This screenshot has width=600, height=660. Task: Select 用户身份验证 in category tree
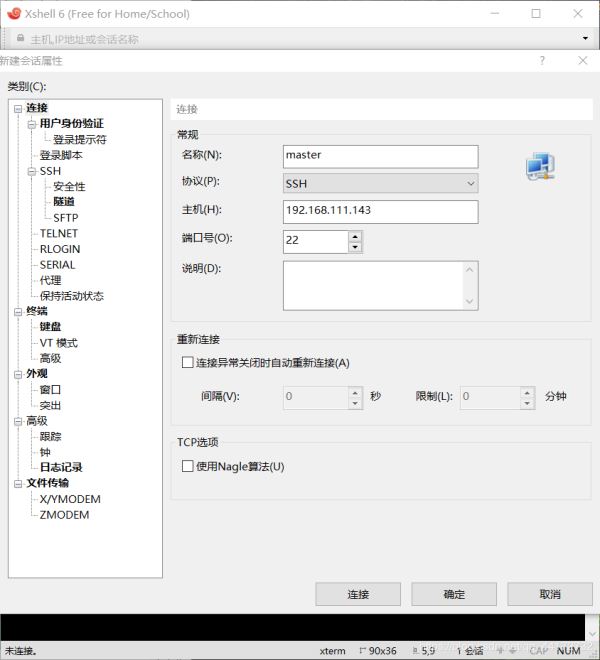click(x=71, y=124)
